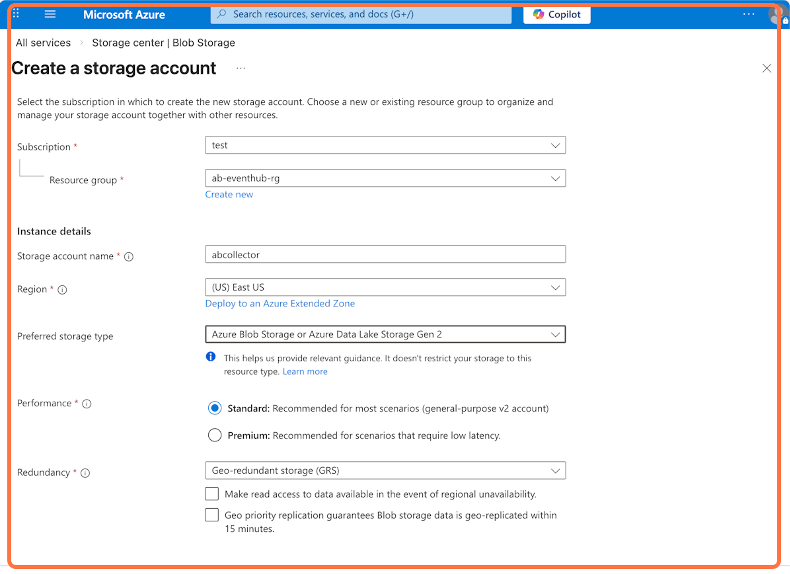This screenshot has width=790, height=574.
Task: Expand the Subscription dropdown
Action: click(385, 145)
